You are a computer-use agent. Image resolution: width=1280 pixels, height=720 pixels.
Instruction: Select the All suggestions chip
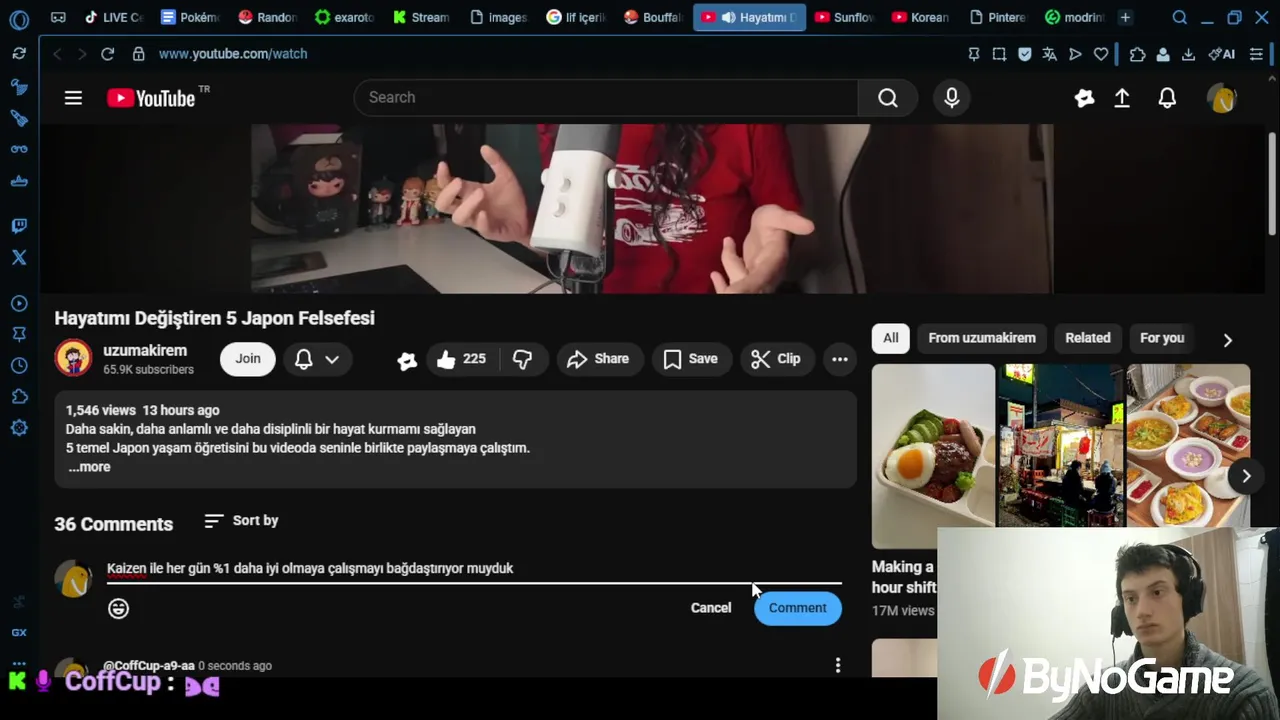tap(890, 338)
